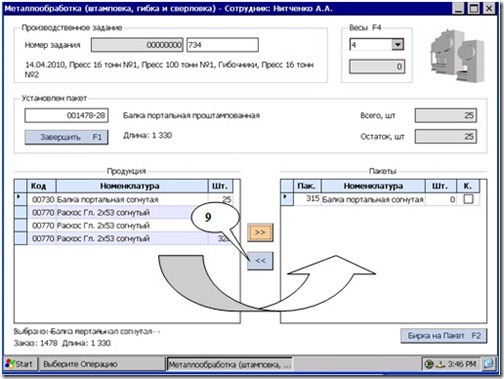Click the press machine image icon
Image resolution: width=504 pixels, height=379 pixels.
pyautogui.click(x=457, y=56)
